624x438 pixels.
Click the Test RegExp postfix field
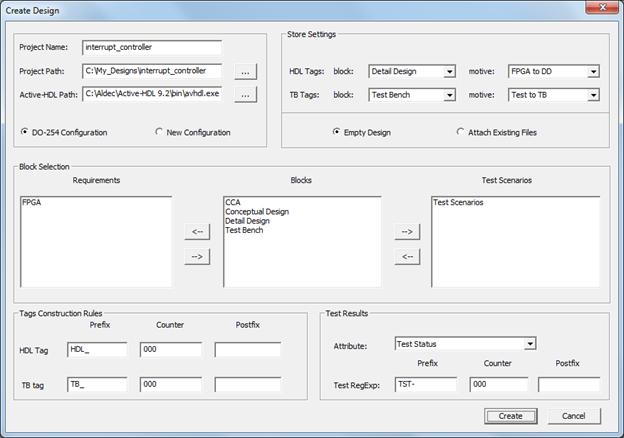[569, 385]
